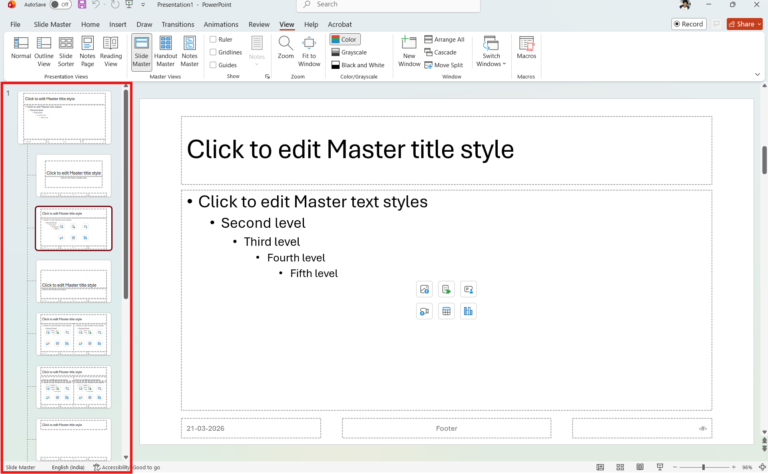
Task: Open the Animations tab
Action: (x=221, y=24)
